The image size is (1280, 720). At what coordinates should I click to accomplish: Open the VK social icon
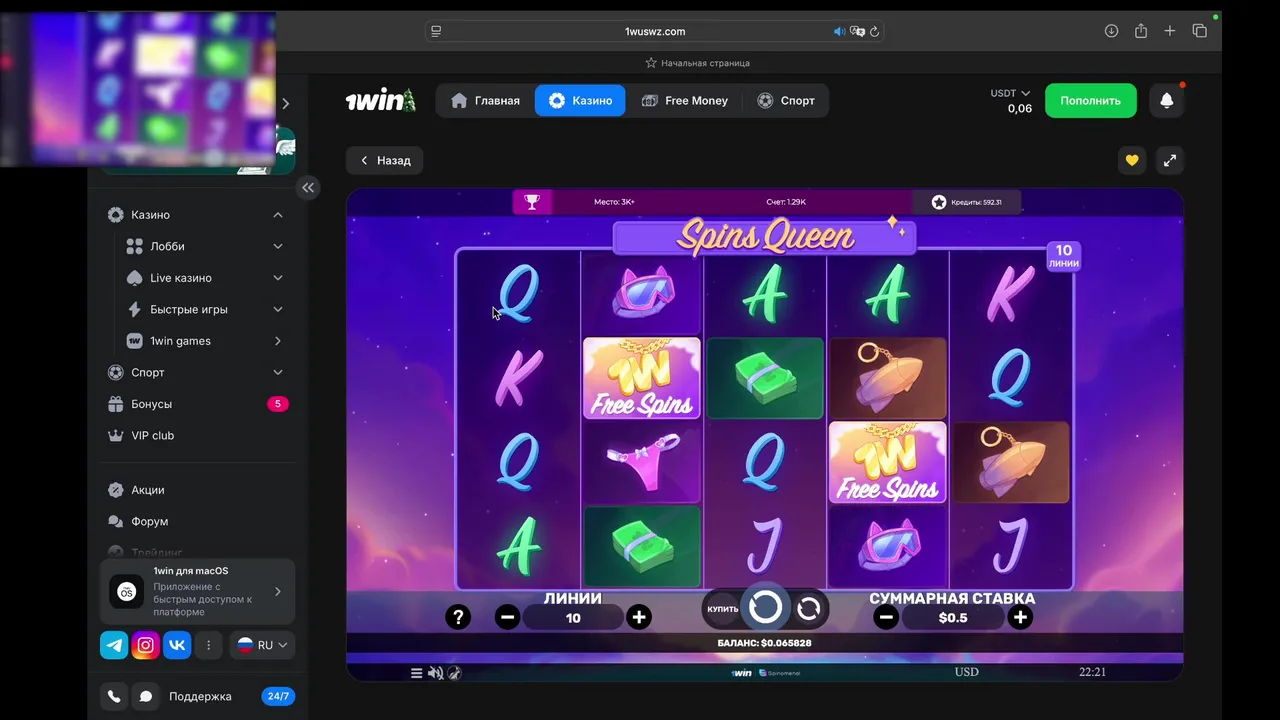[x=177, y=645]
